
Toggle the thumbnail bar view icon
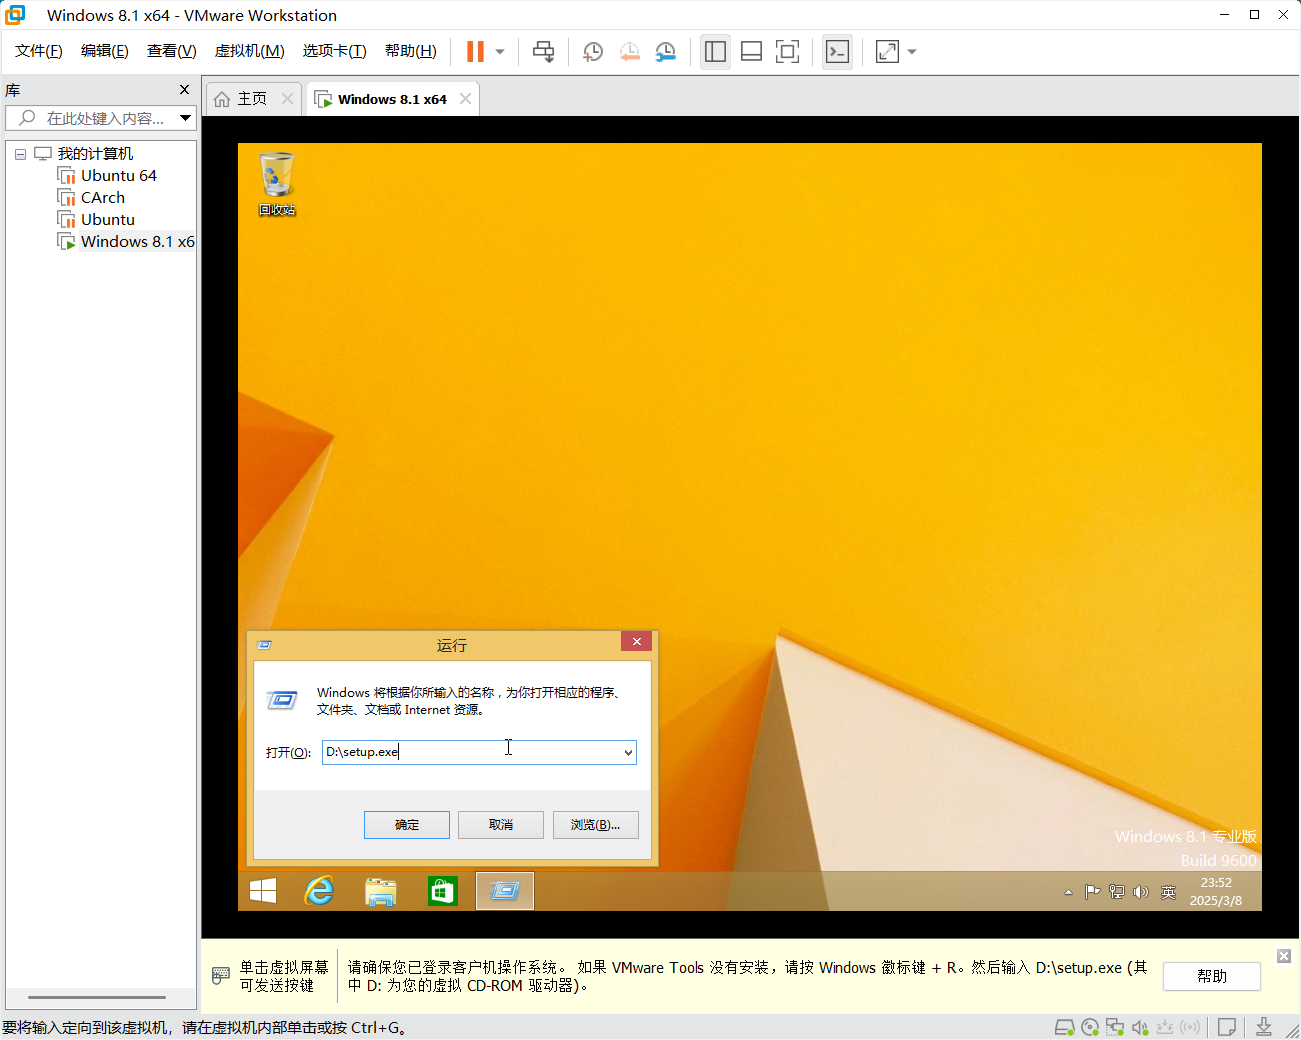coord(751,51)
